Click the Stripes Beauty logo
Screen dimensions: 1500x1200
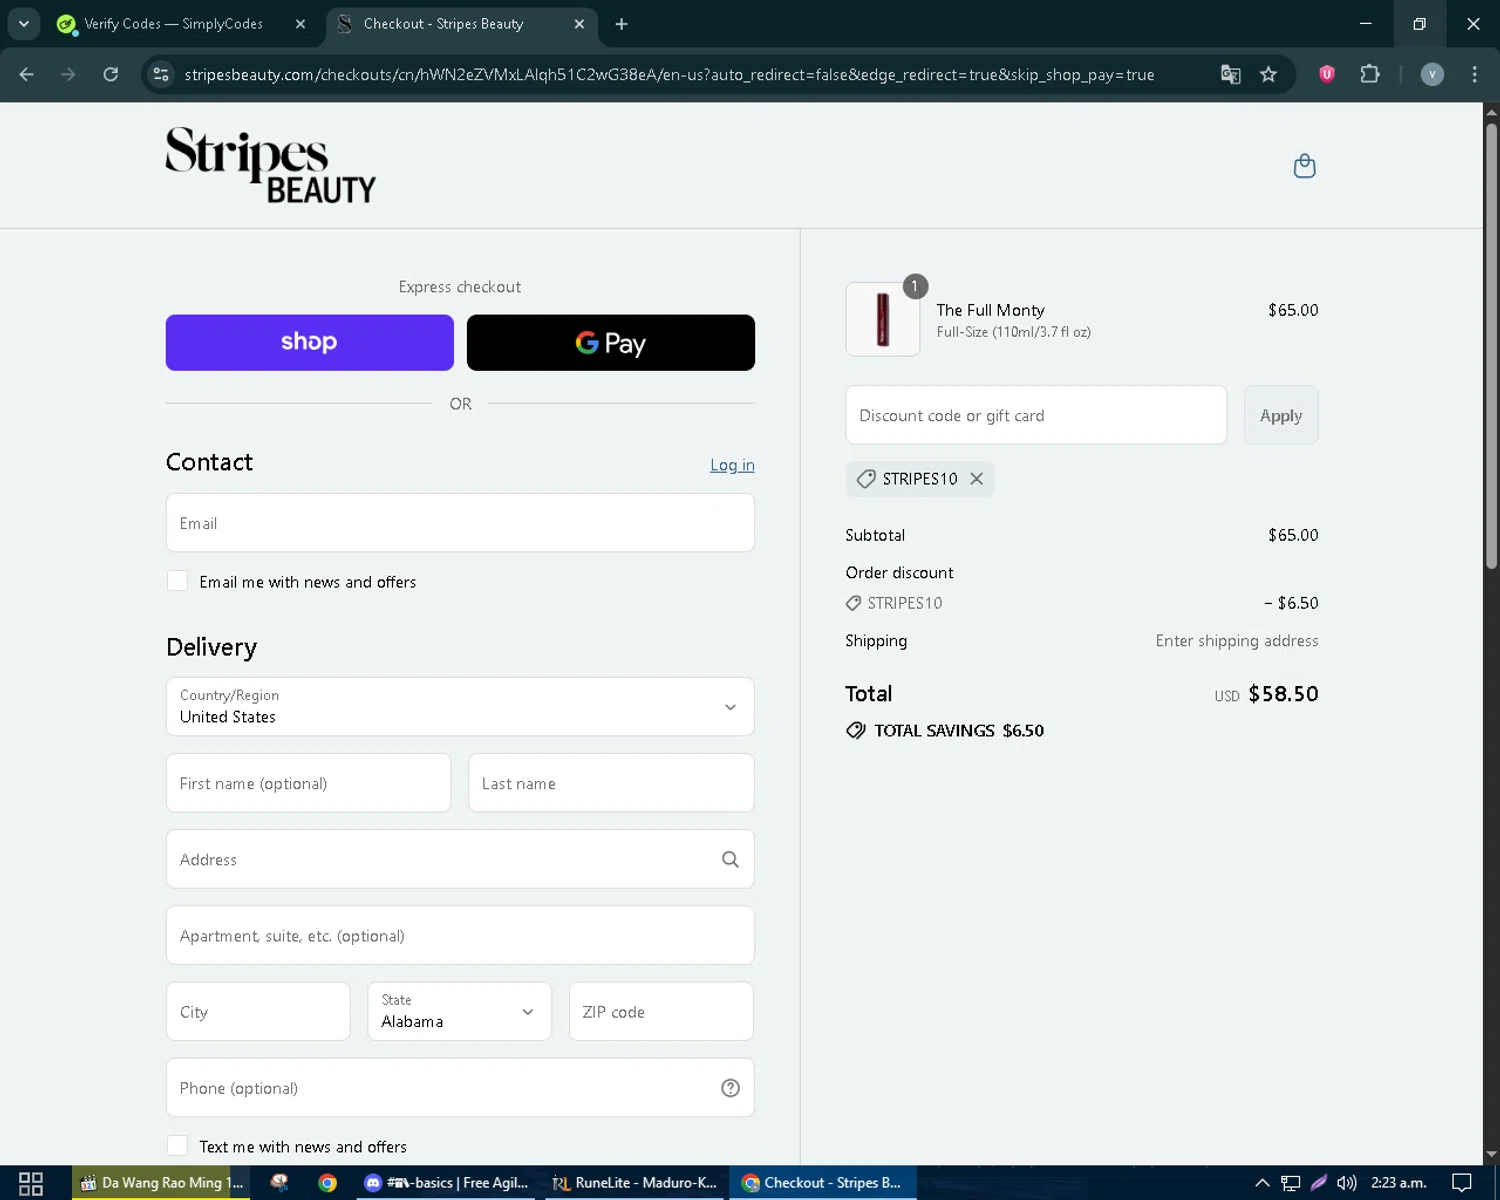point(270,165)
